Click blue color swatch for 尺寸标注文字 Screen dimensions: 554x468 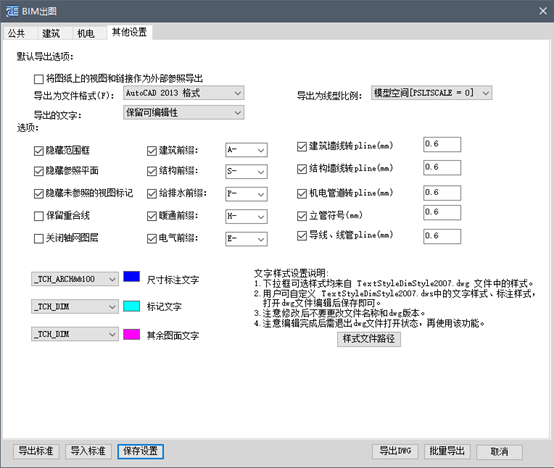tap(132, 277)
